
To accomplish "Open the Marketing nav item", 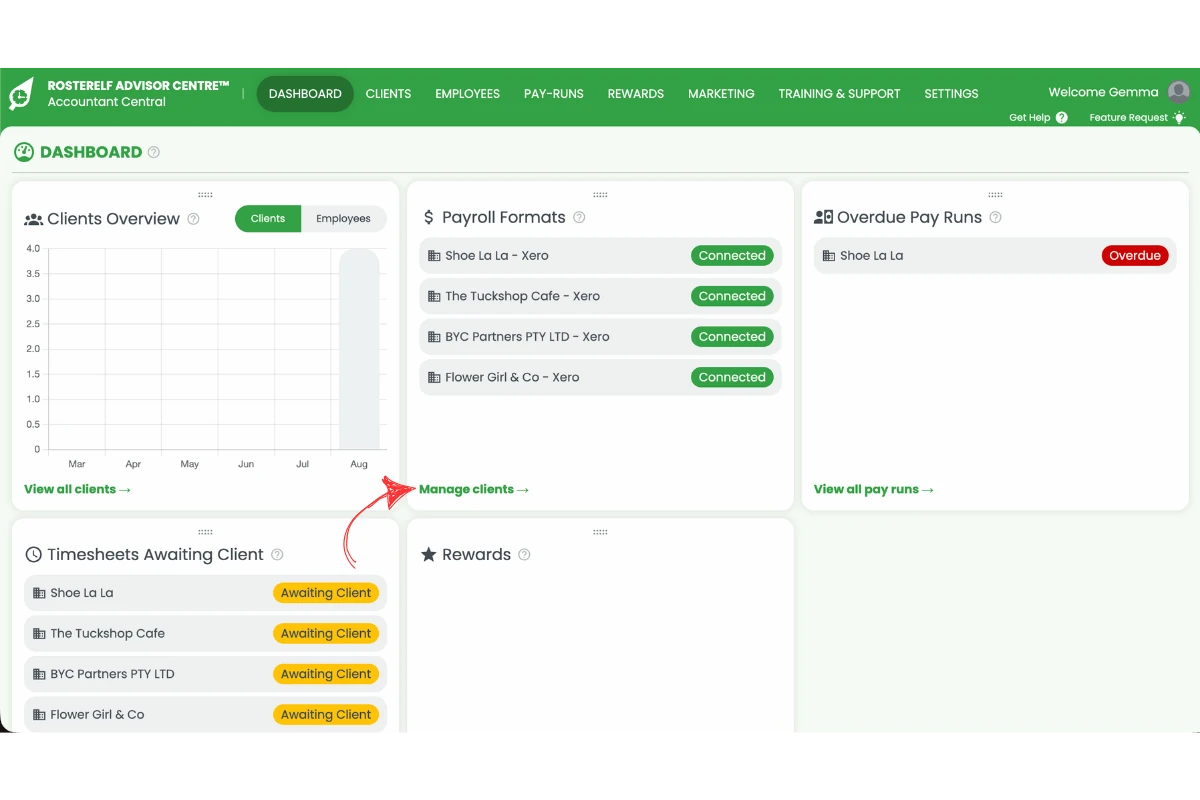I will click(x=721, y=94).
